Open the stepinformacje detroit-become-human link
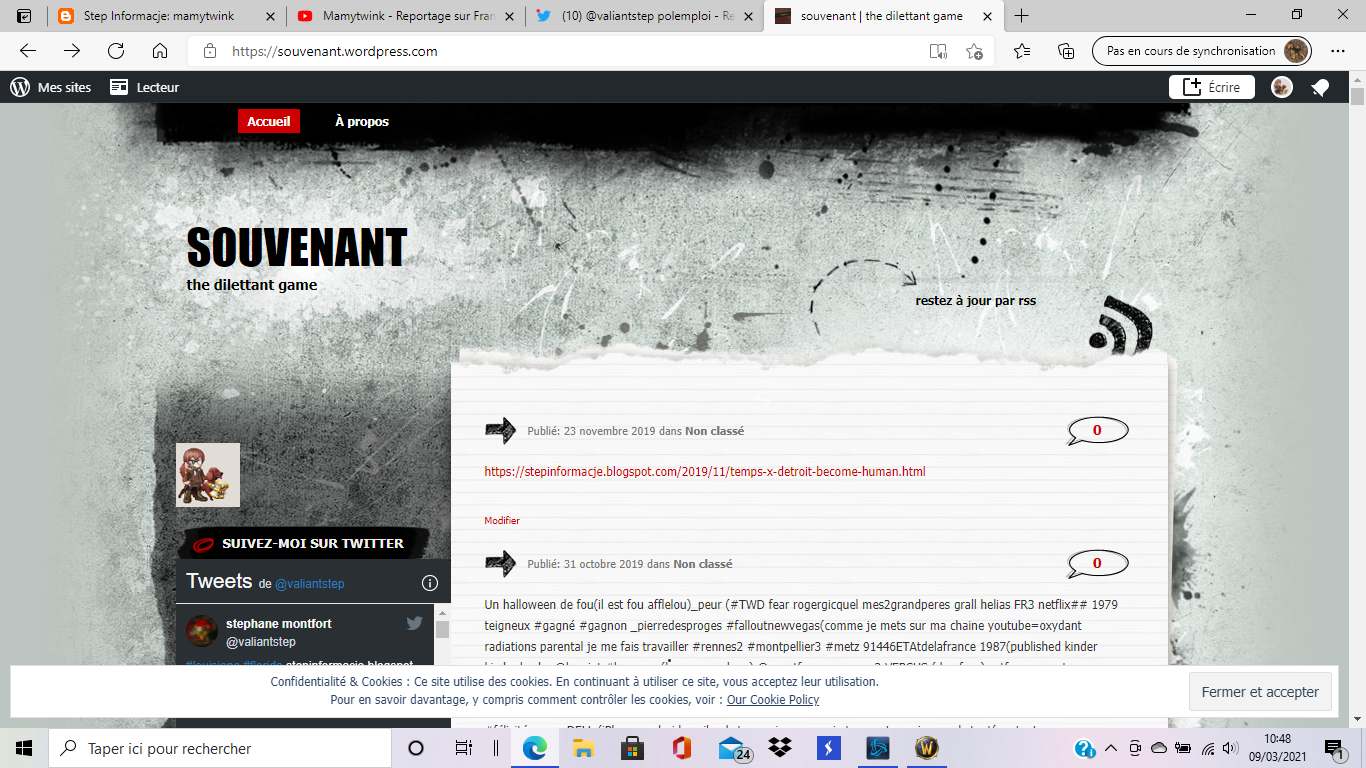 coord(705,471)
